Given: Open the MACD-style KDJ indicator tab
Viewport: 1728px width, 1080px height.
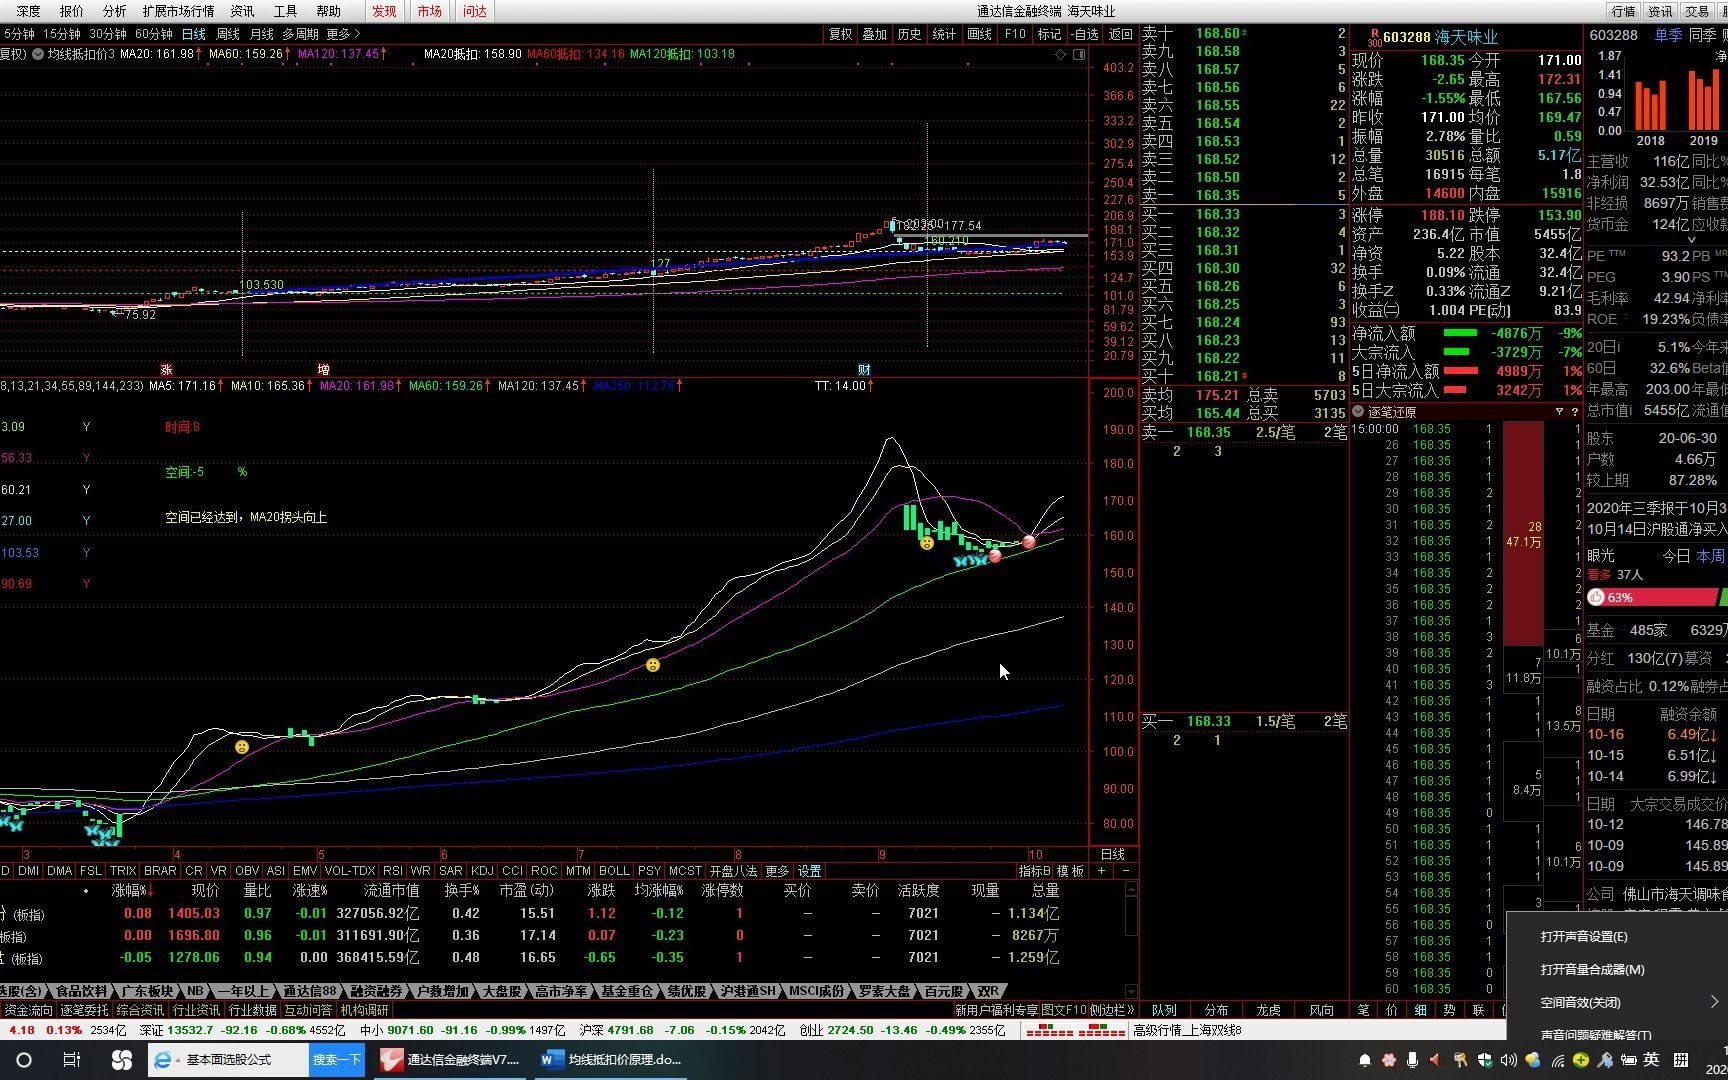Looking at the screenshot, I should (x=482, y=871).
